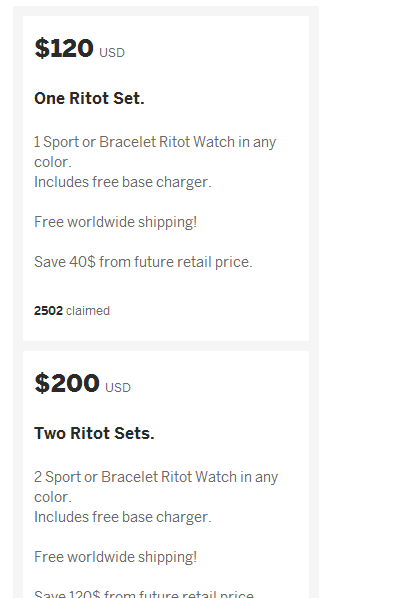Select the $120 price heading
This screenshot has height=598, width=413.
tap(64, 48)
